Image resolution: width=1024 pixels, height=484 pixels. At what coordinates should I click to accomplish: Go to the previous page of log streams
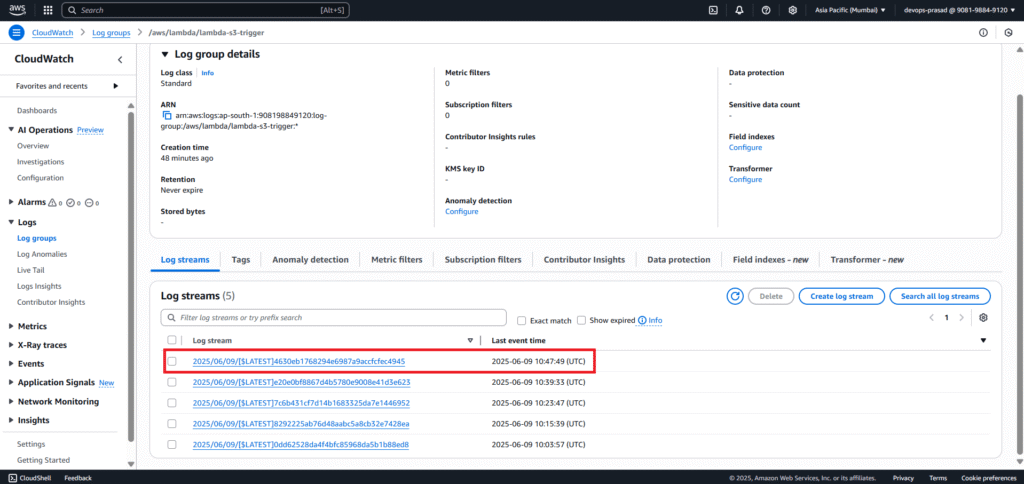[x=932, y=317]
